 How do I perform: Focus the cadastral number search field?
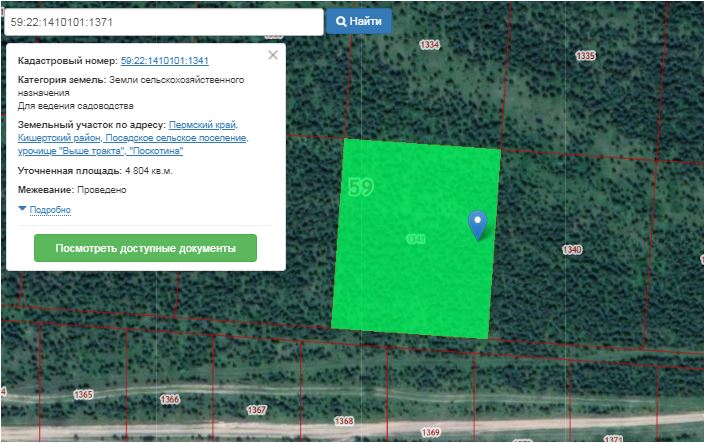163,21
